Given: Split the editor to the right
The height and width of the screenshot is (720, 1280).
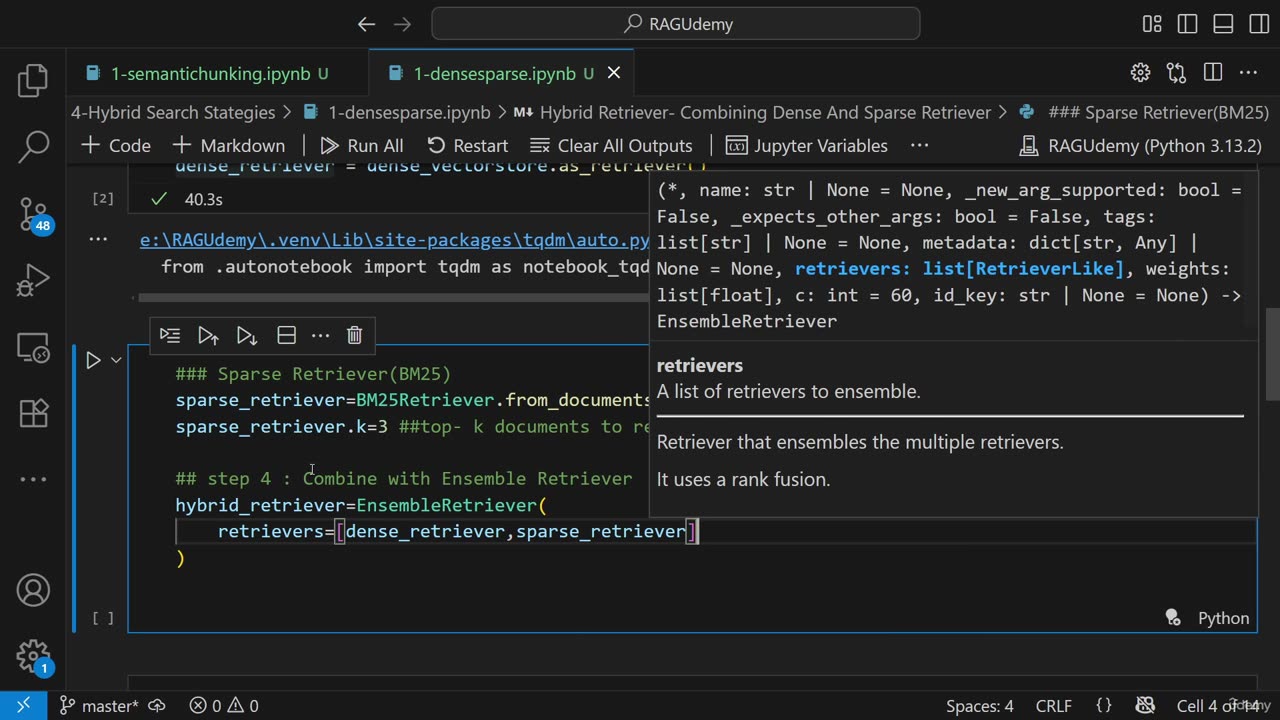Looking at the screenshot, I should 1212,73.
